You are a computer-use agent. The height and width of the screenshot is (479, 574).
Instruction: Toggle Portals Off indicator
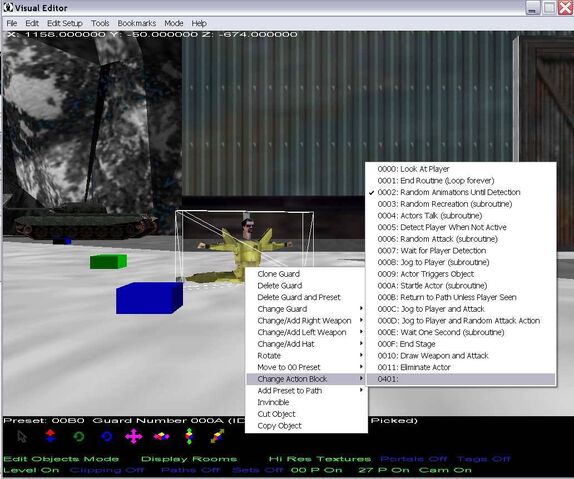coord(413,459)
